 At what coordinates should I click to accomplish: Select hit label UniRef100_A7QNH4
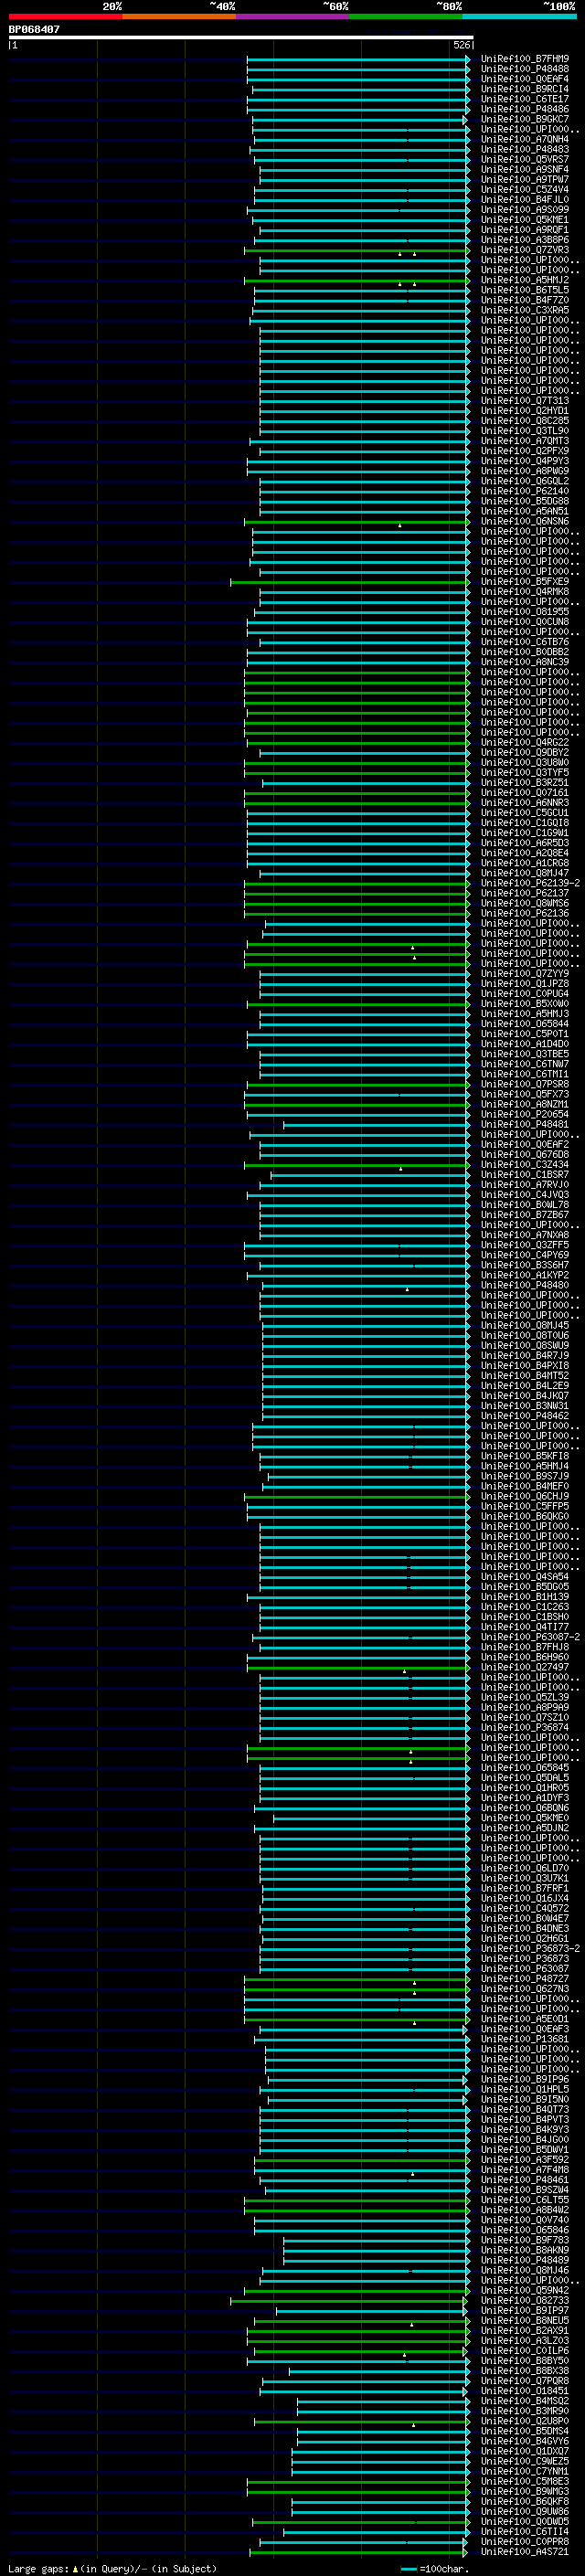(524, 139)
